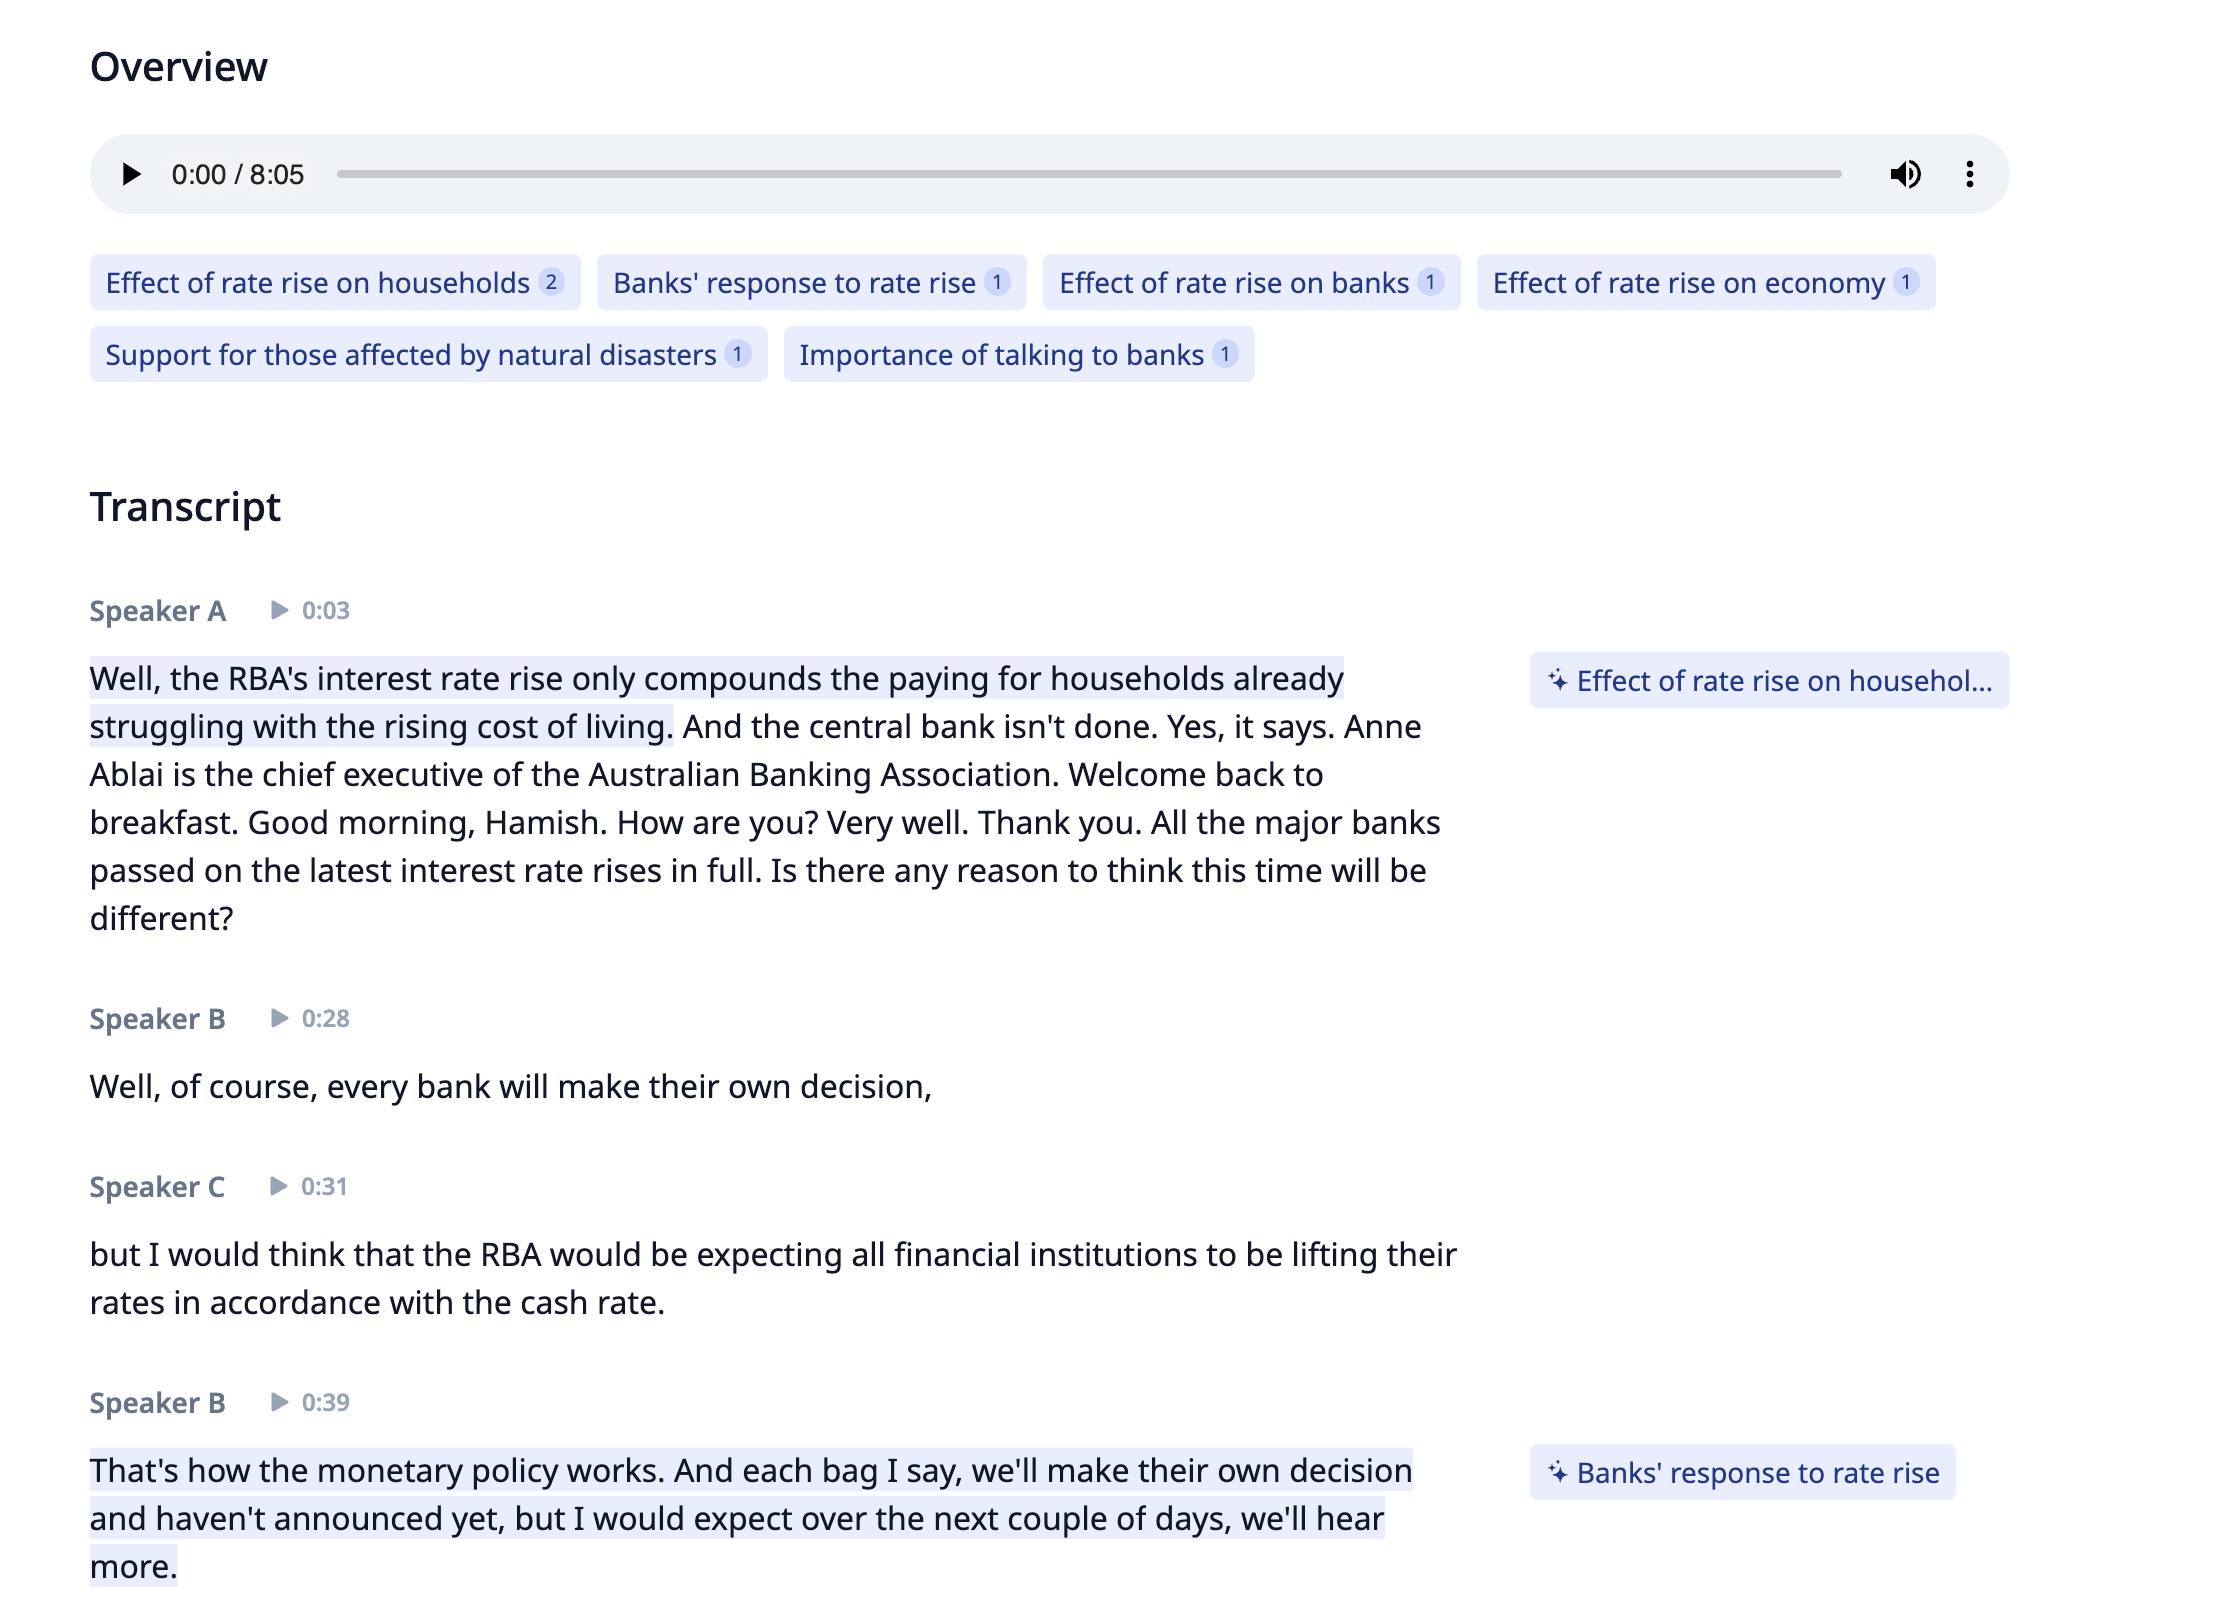Select 'Importance of talking to banks' chip
This screenshot has height=1618, width=2222.
click(x=1017, y=355)
